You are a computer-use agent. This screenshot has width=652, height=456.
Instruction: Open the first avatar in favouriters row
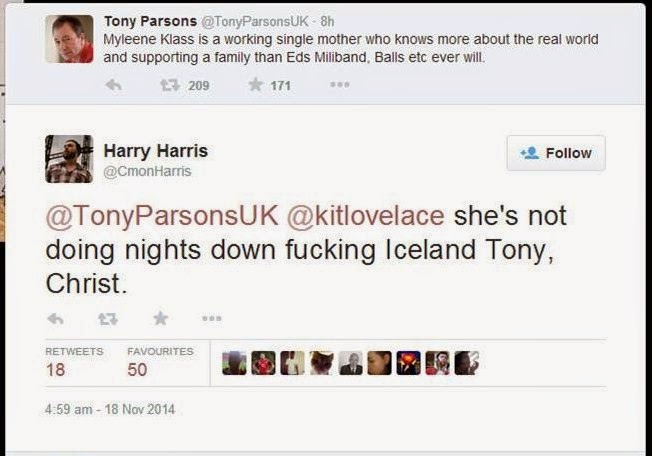pyautogui.click(x=234, y=363)
